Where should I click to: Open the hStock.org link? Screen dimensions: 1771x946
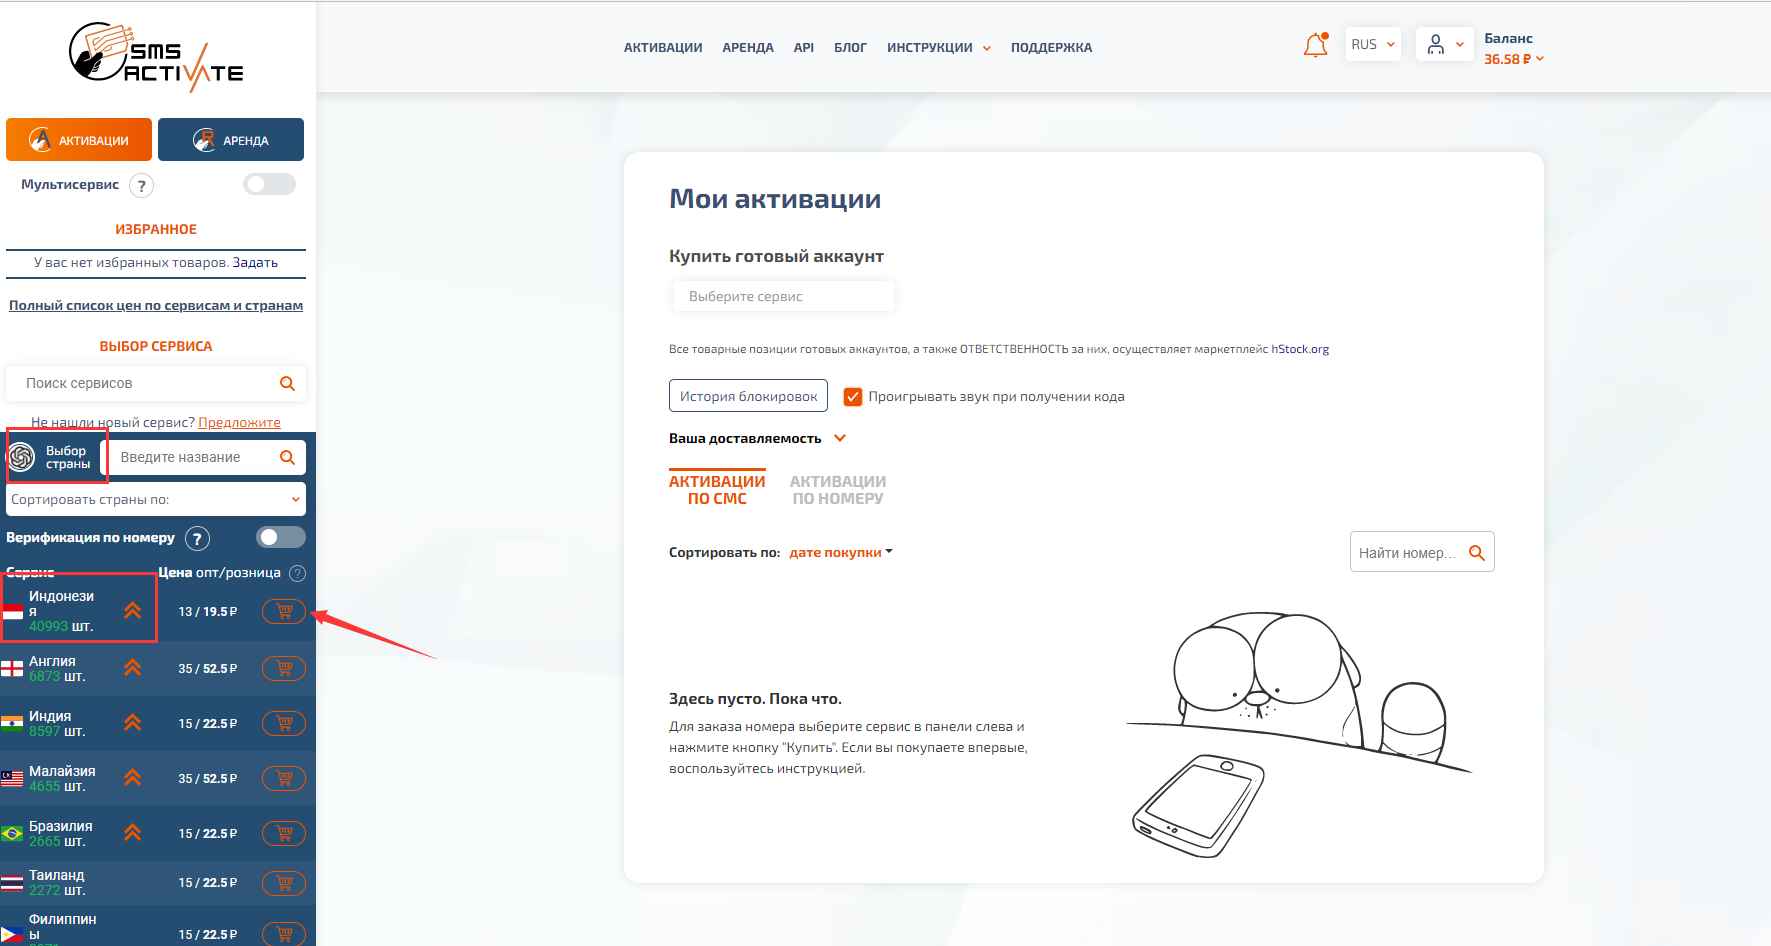pyautogui.click(x=1300, y=349)
